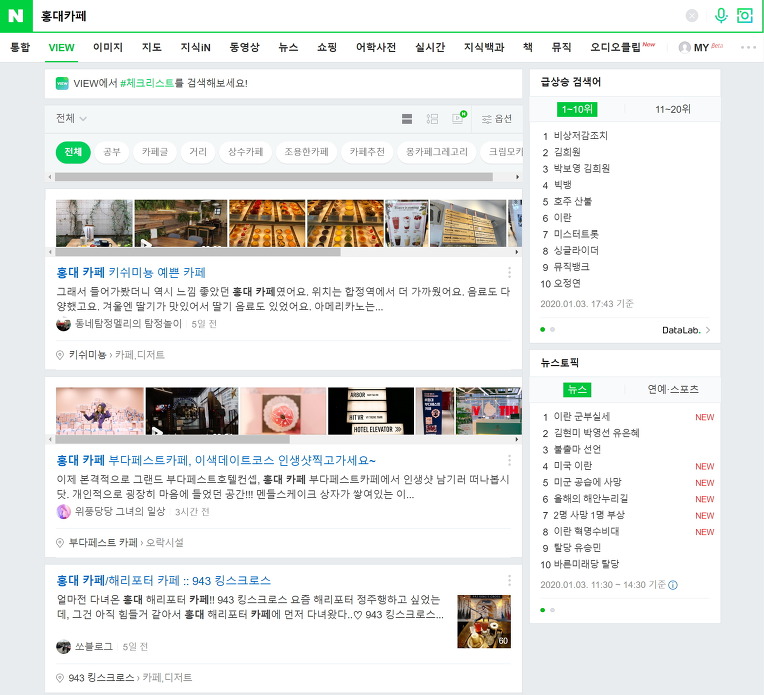Open the options menu for the 부다페스트카페 post
The height and width of the screenshot is (695, 764).
(x=509, y=460)
